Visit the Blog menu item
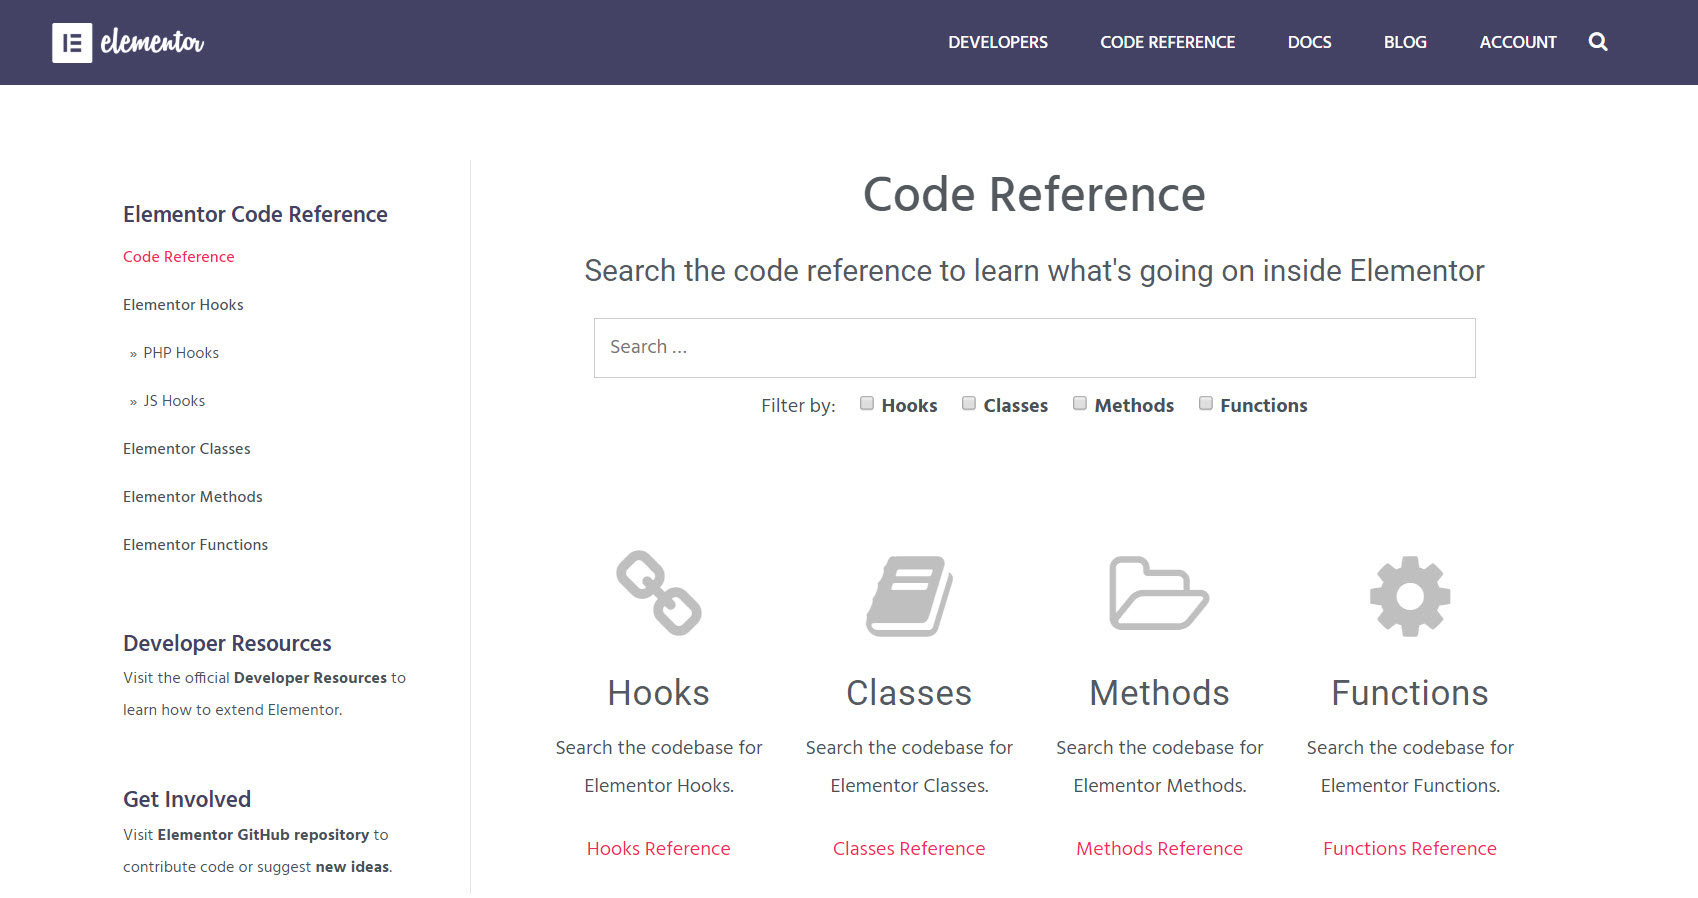Screen dimensions: 1698x898 tap(1405, 42)
